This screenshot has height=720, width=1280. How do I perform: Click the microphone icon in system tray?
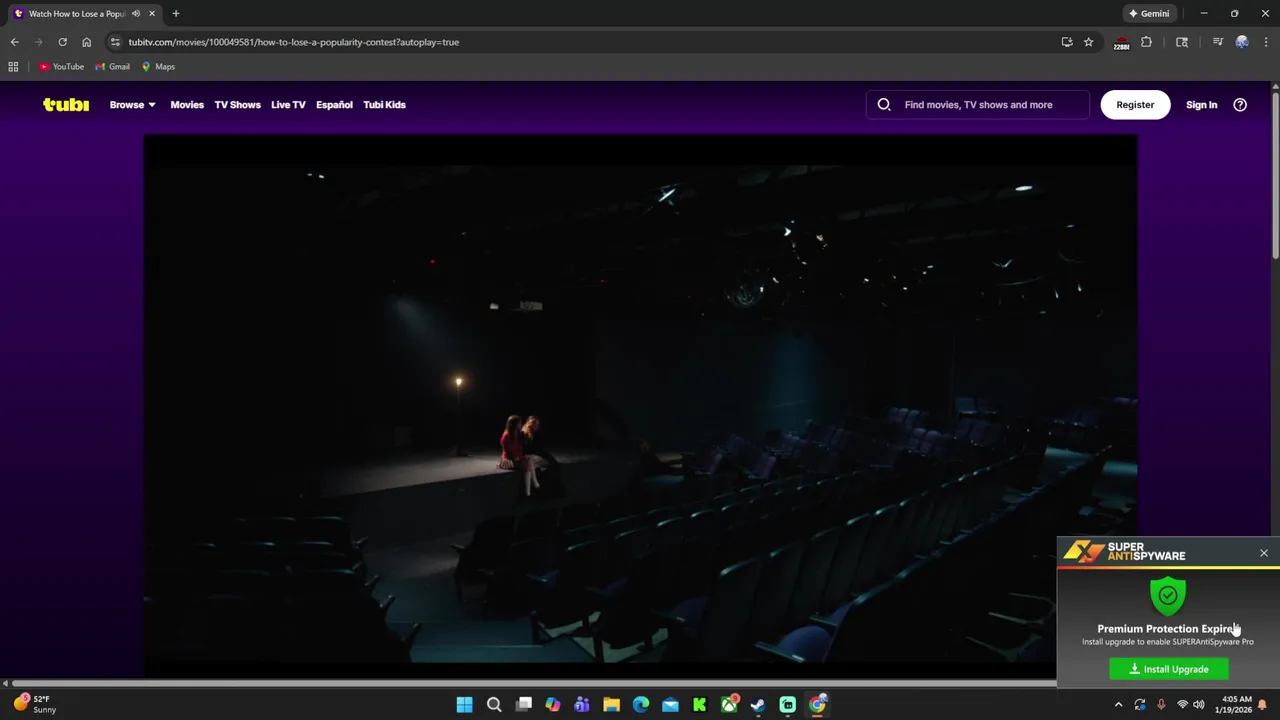click(1161, 705)
